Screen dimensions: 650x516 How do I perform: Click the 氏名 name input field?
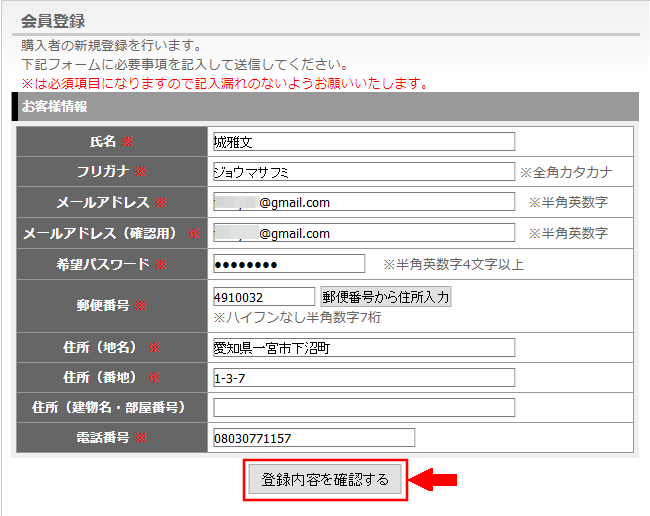(x=364, y=142)
